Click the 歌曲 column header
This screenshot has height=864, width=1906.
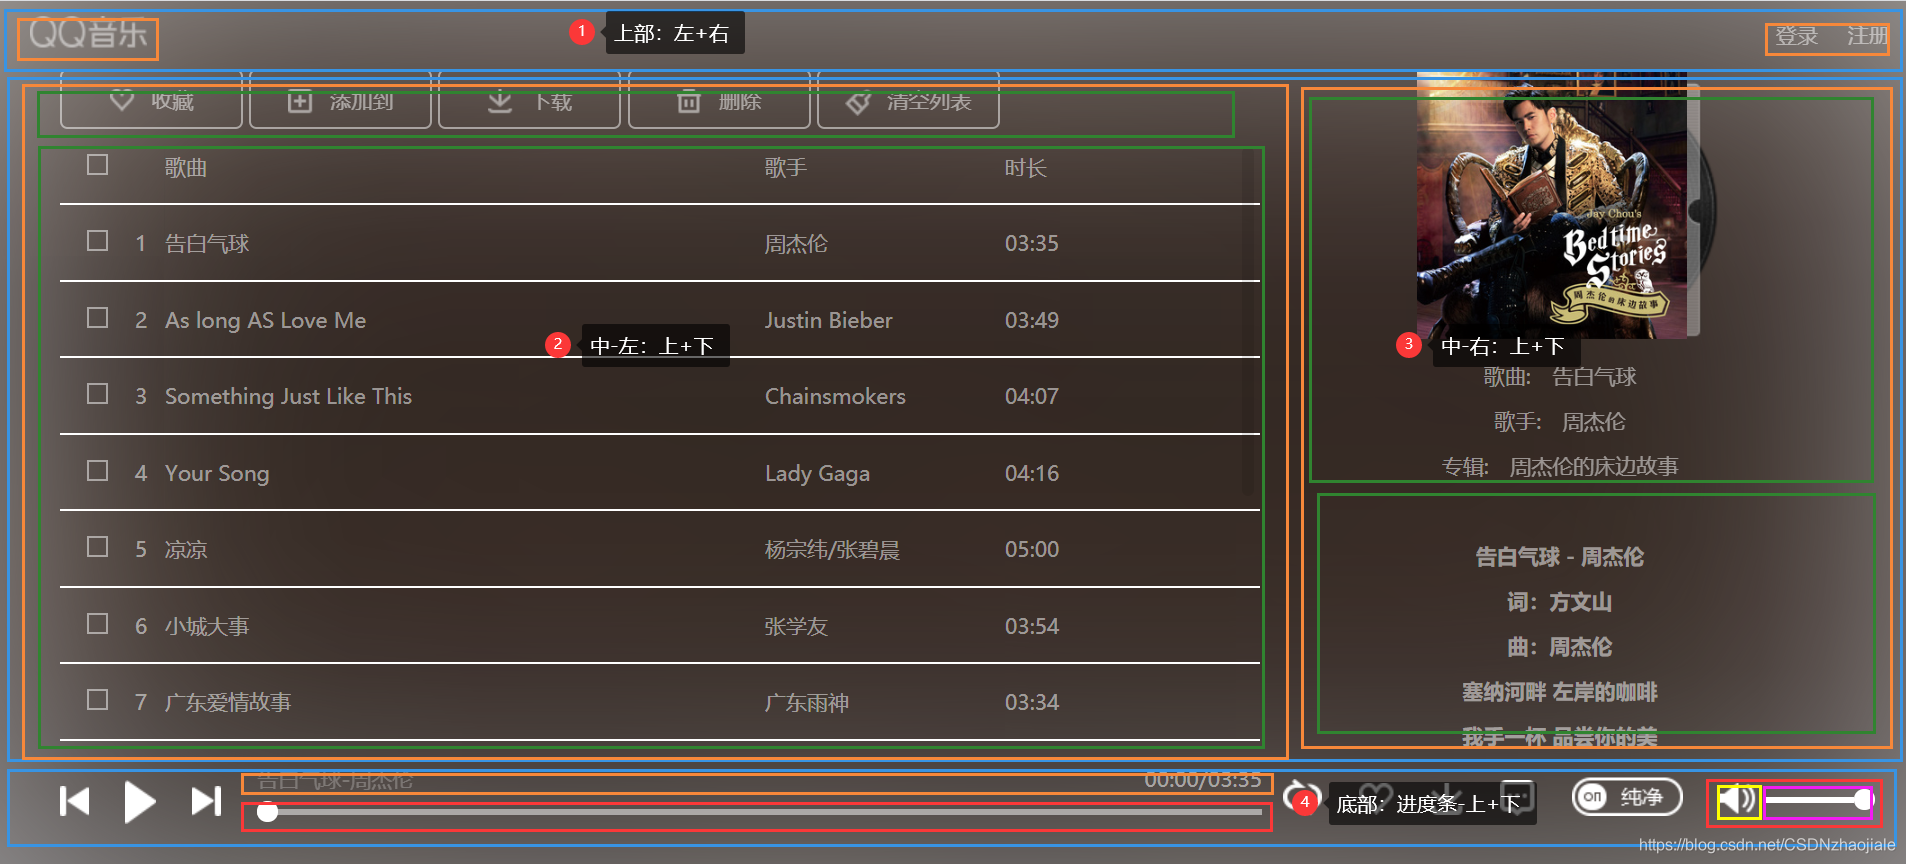(186, 168)
